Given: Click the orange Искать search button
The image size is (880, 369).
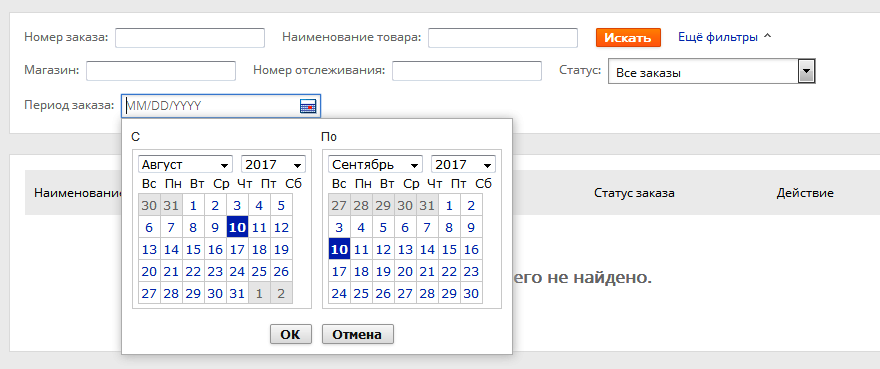Looking at the screenshot, I should (628, 38).
